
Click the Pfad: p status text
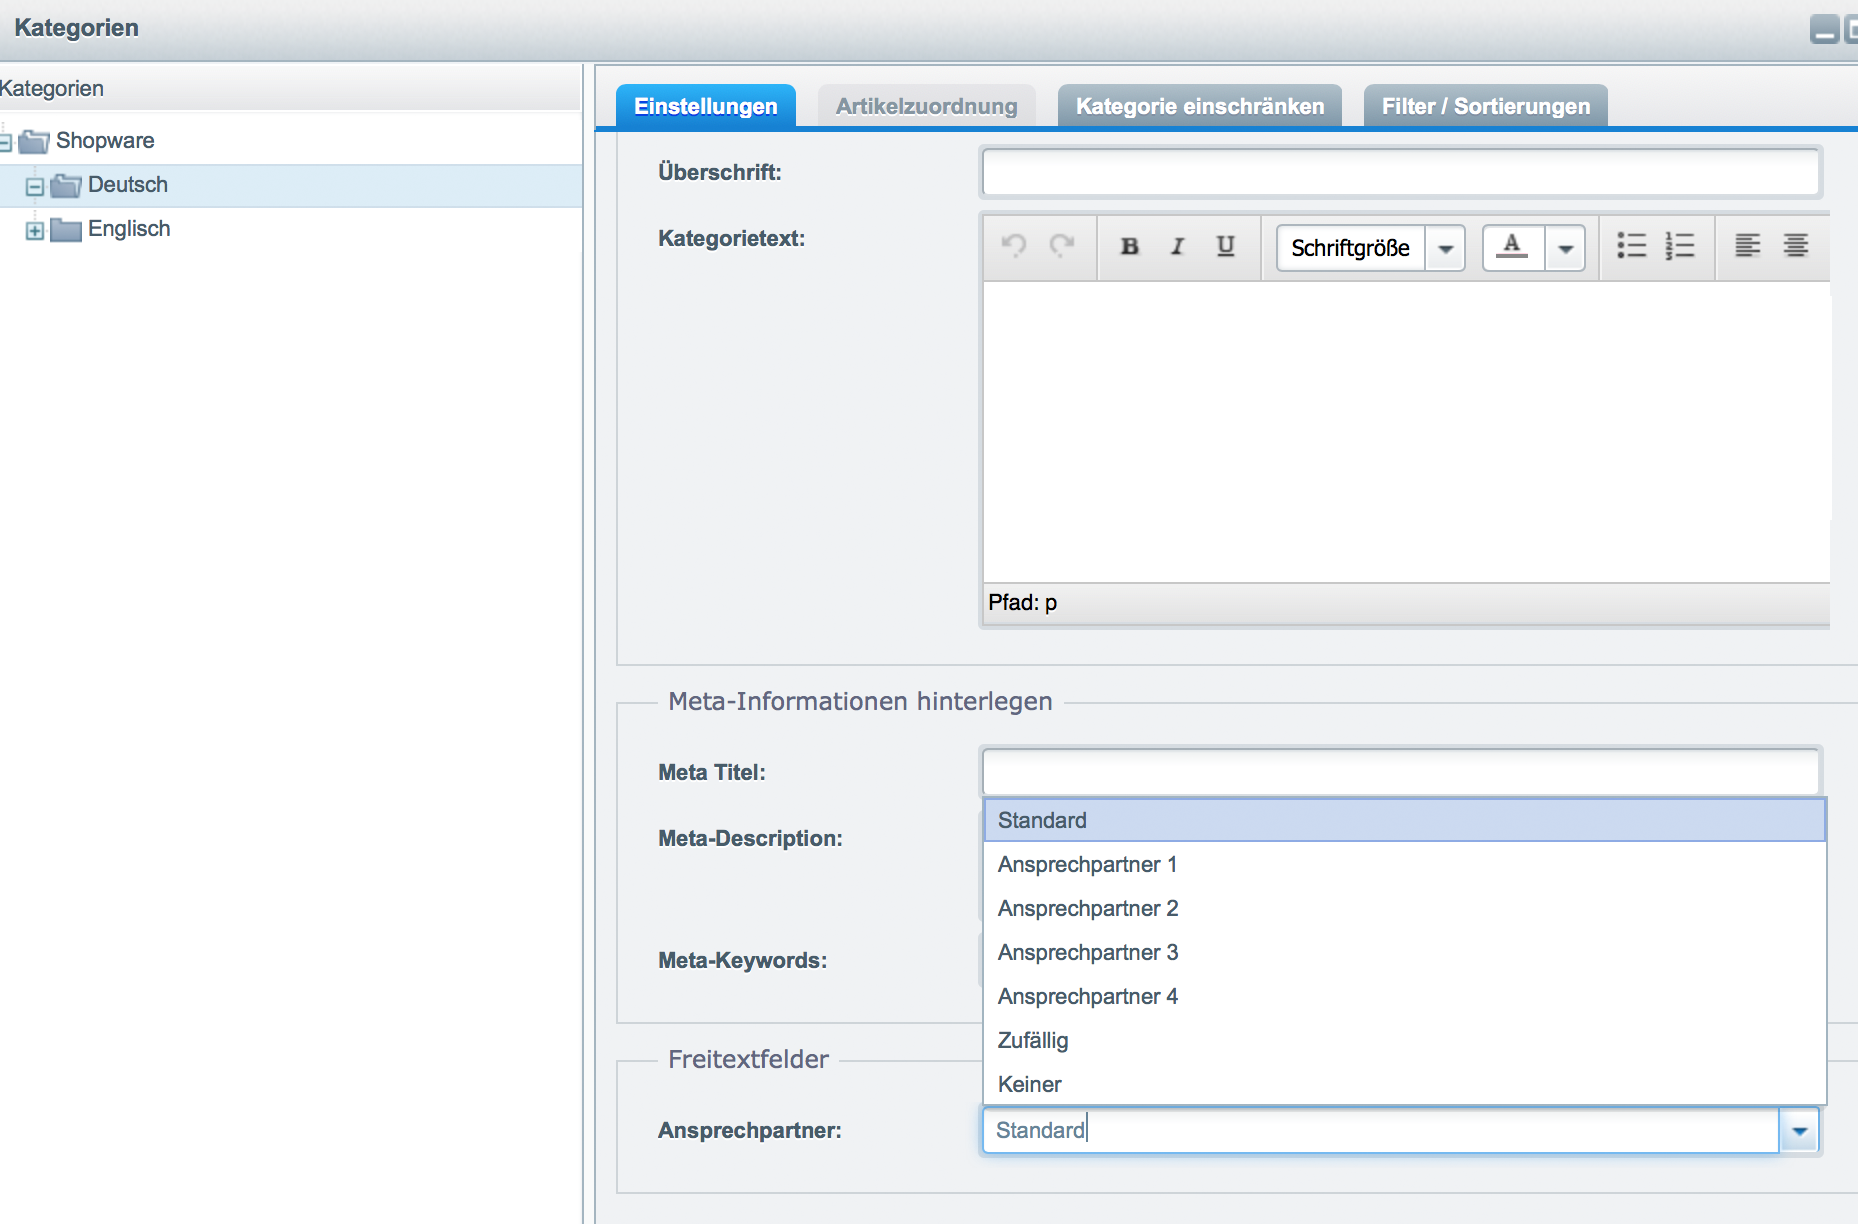[x=1022, y=603]
